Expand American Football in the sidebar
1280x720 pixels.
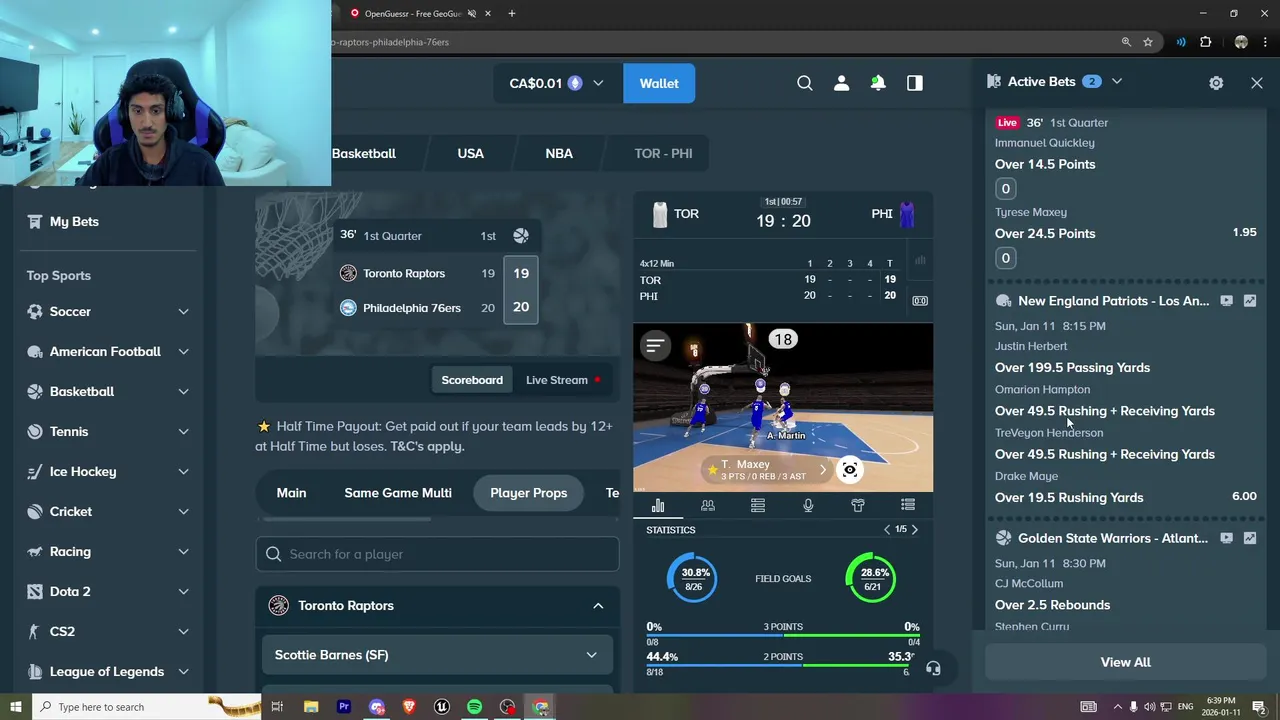[x=183, y=352]
